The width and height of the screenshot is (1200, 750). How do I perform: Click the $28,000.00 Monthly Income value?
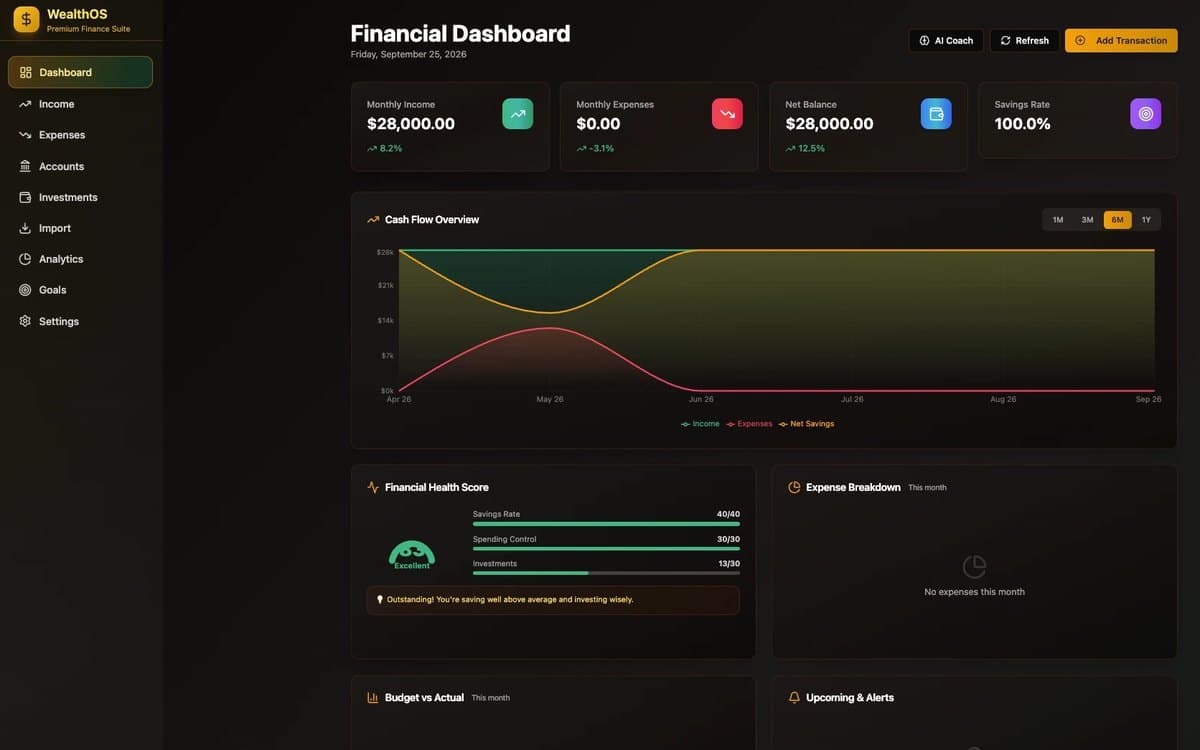point(411,124)
